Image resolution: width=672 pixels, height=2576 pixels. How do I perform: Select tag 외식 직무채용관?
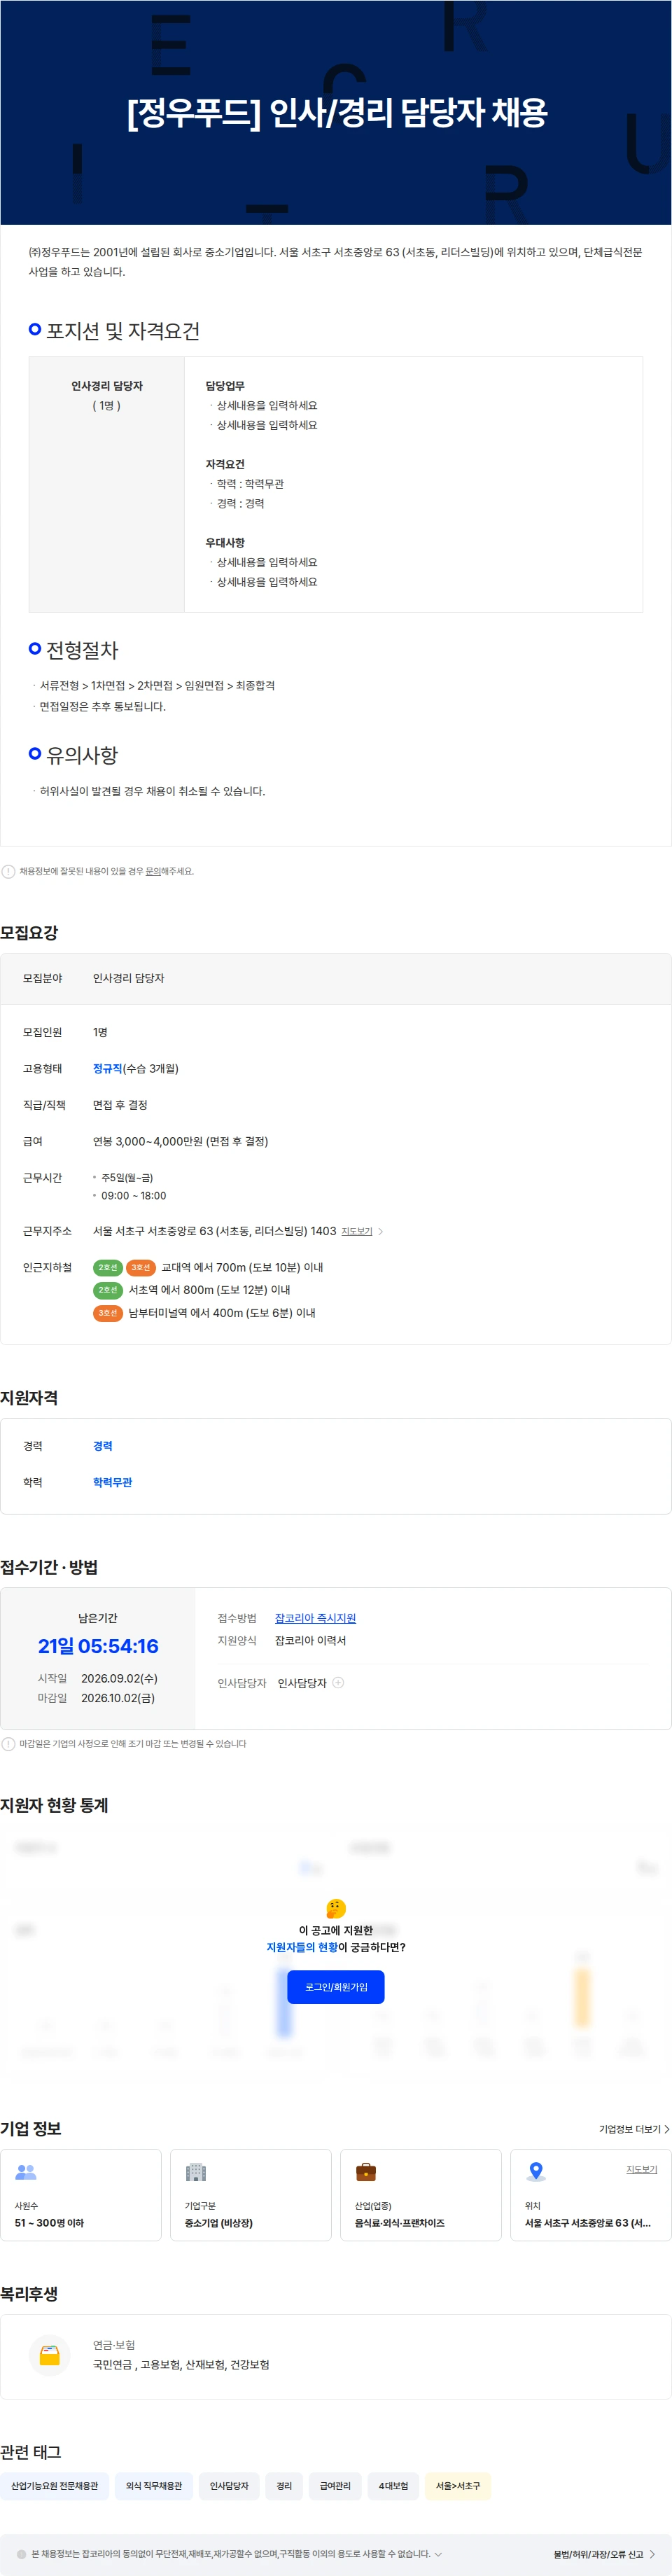pyautogui.click(x=154, y=2486)
